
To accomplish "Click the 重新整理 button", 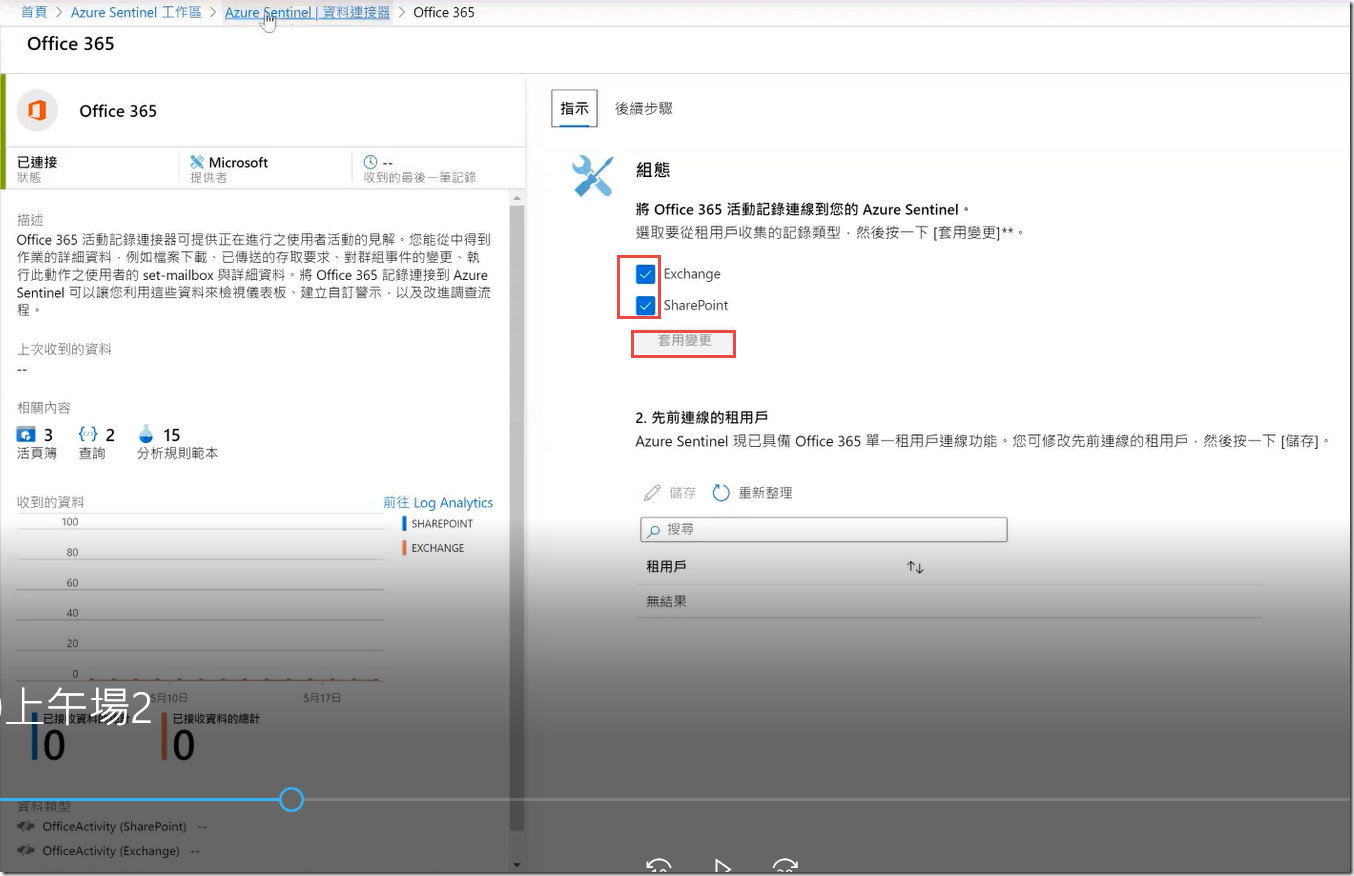I will tap(752, 493).
